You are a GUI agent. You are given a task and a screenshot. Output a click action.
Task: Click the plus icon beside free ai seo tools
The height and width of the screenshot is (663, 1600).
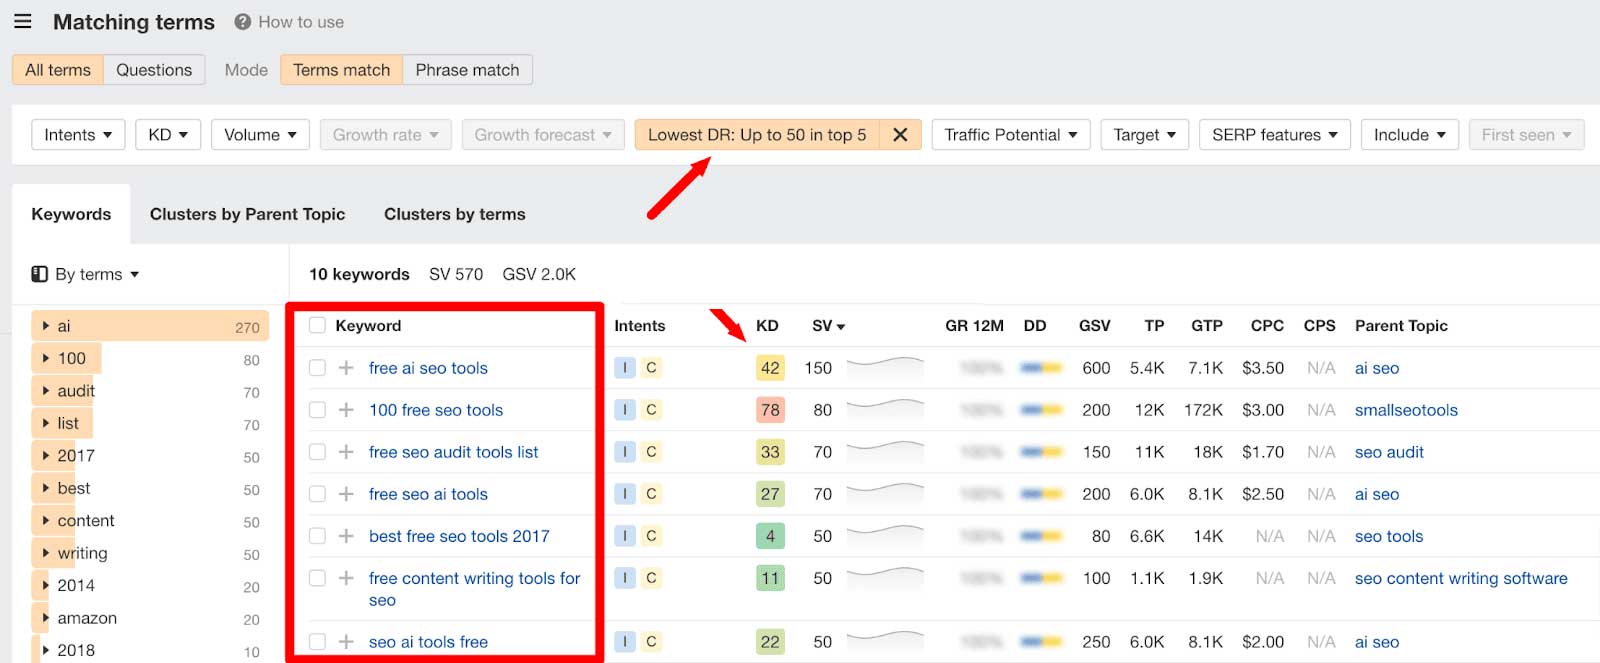pyautogui.click(x=346, y=368)
